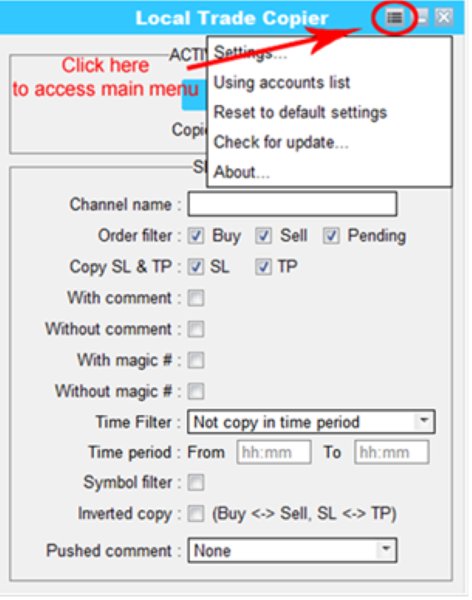Select Reset to default settings
This screenshot has width=472, height=600.
(300, 112)
